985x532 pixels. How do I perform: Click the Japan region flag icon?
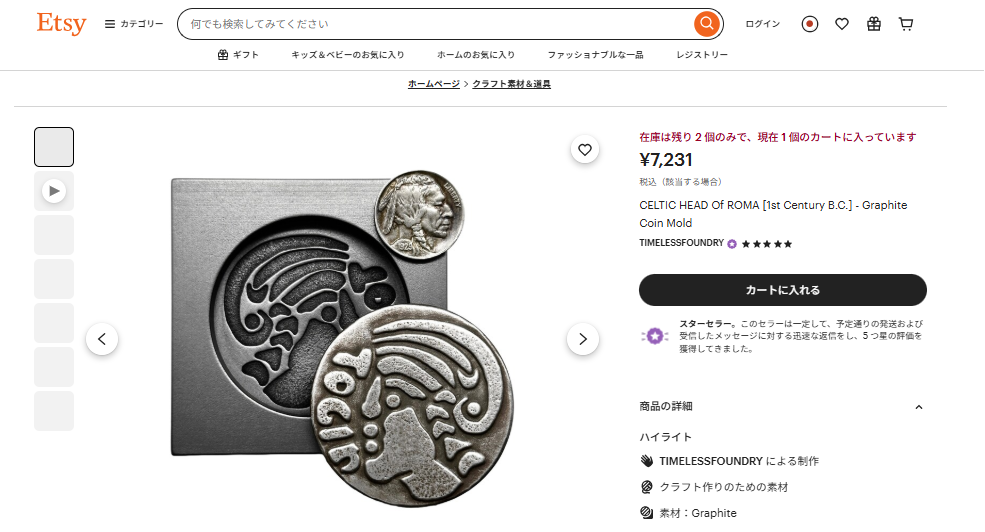pyautogui.click(x=810, y=24)
